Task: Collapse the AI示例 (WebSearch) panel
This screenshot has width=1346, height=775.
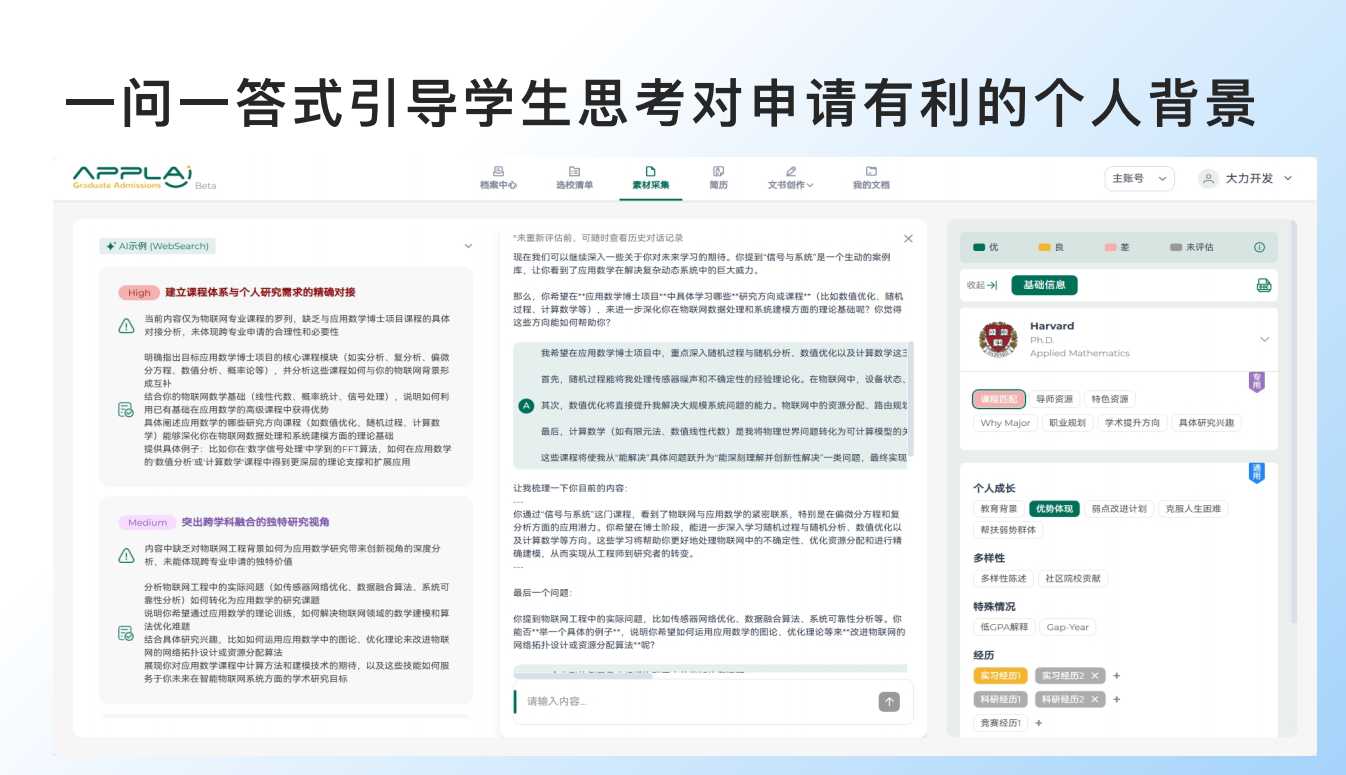Action: (x=468, y=246)
